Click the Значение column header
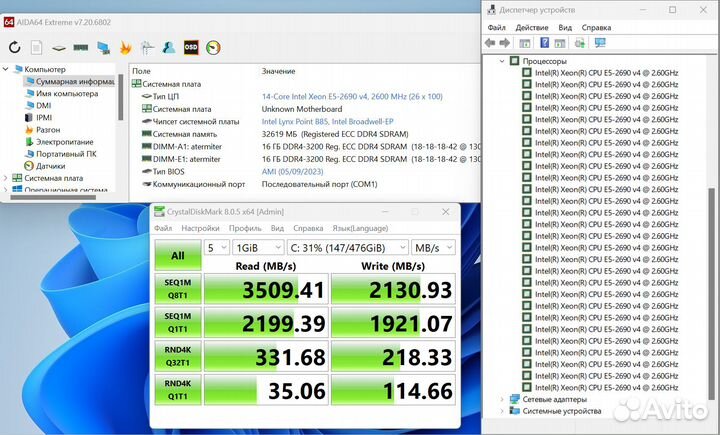Image resolution: width=720 pixels, height=435 pixels. (278, 71)
